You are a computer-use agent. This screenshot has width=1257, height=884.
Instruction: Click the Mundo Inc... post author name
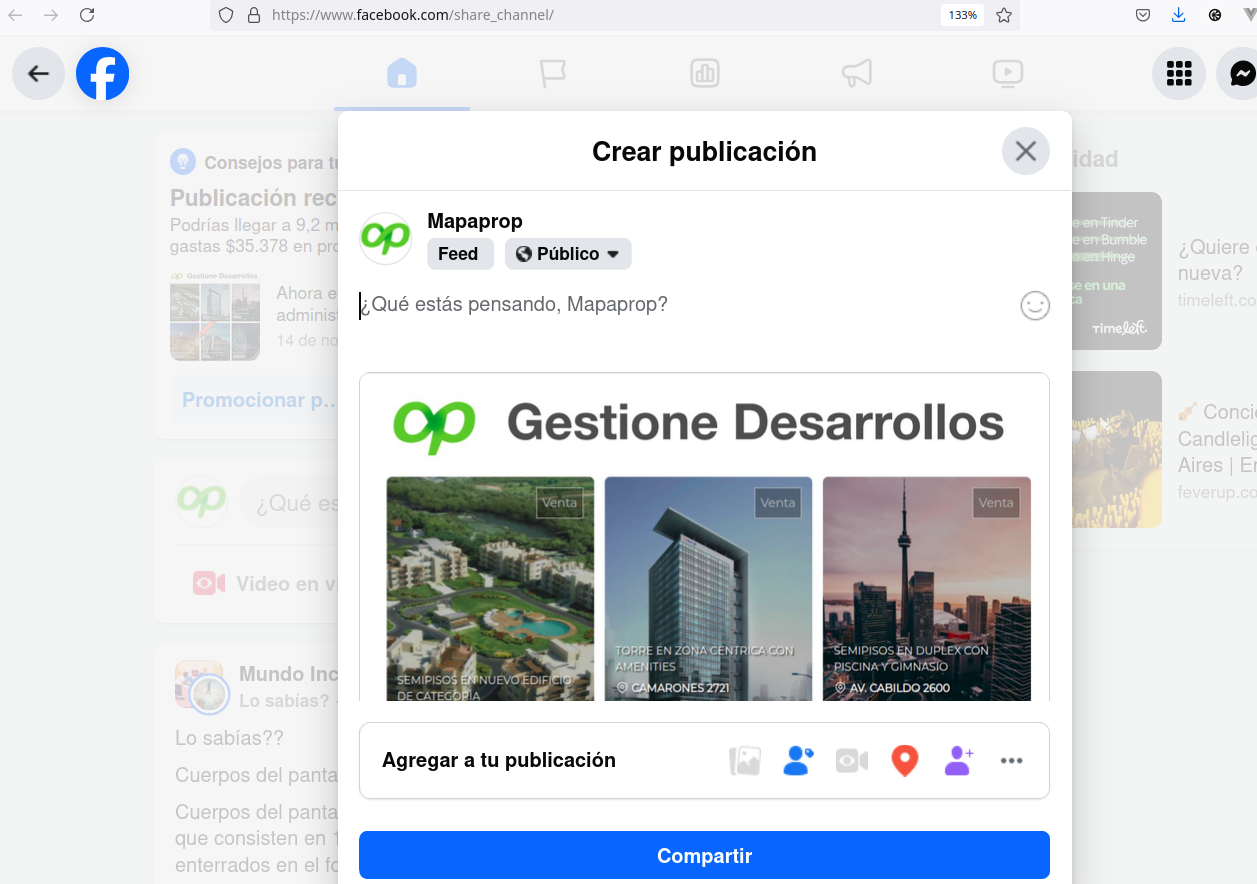pyautogui.click(x=288, y=675)
